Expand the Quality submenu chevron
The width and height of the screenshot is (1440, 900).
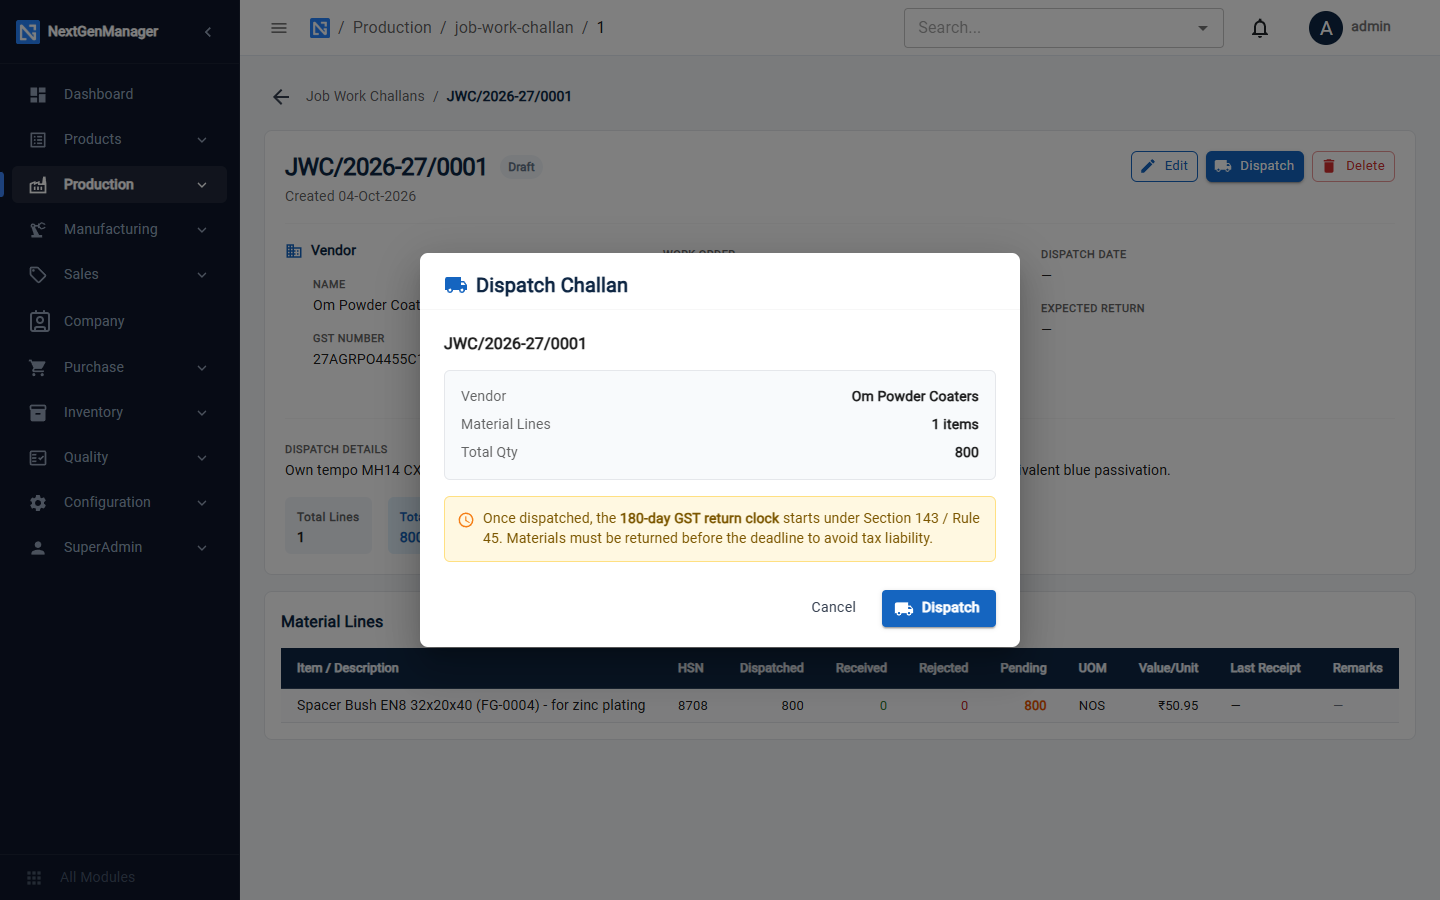(x=202, y=458)
